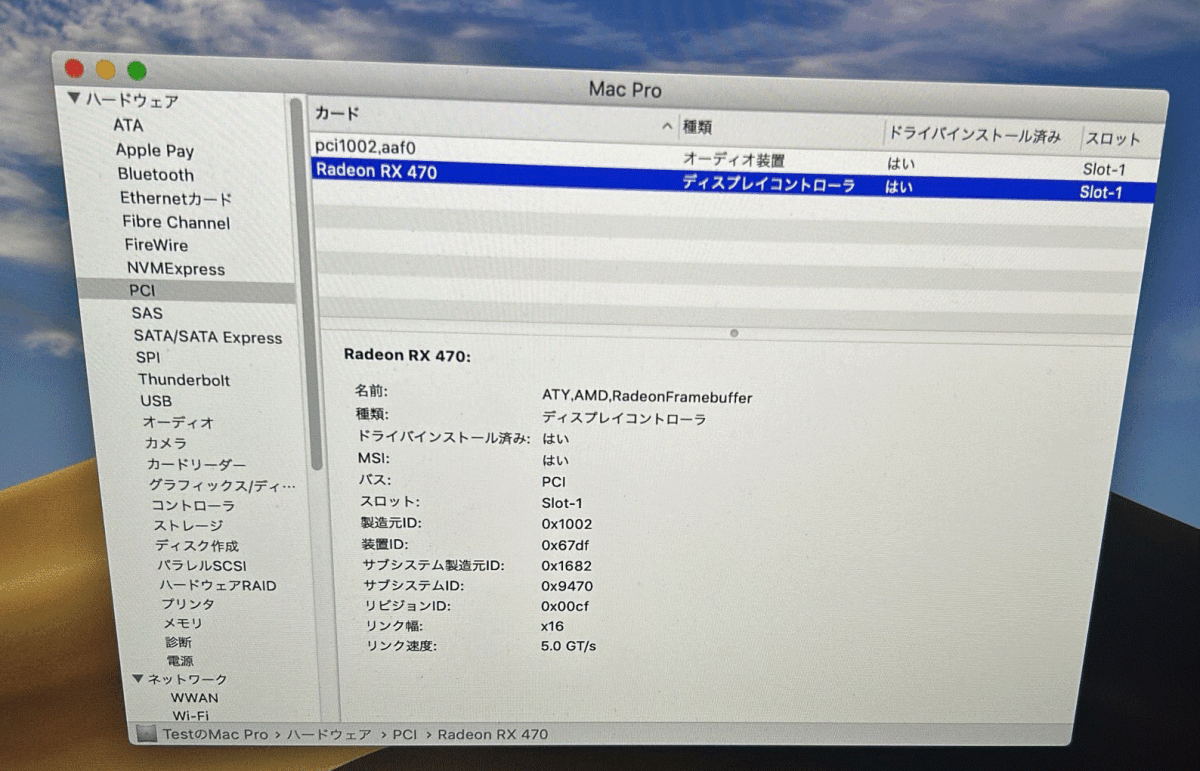Select NVMExpress in the sidebar
The height and width of the screenshot is (771, 1200).
point(176,268)
